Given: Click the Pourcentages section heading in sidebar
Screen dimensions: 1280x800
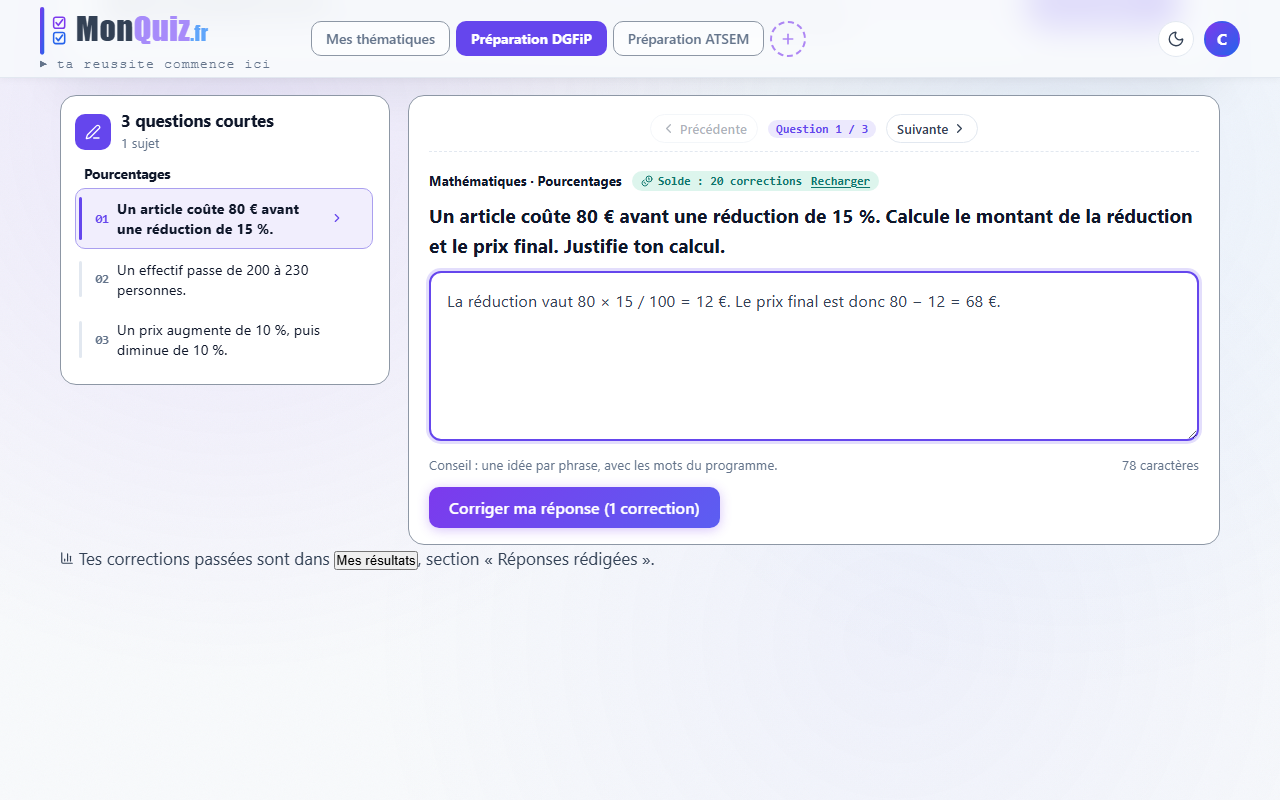Looking at the screenshot, I should [x=127, y=174].
